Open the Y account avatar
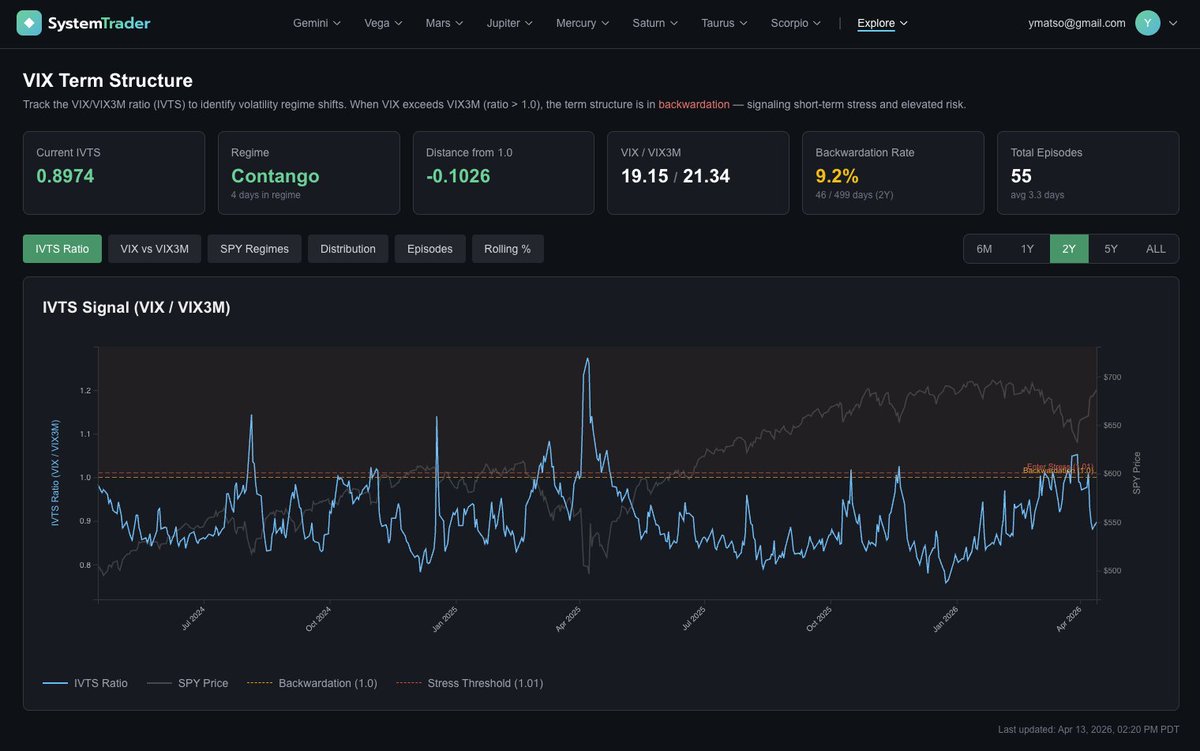Viewport: 1200px width, 751px height. click(x=1147, y=22)
